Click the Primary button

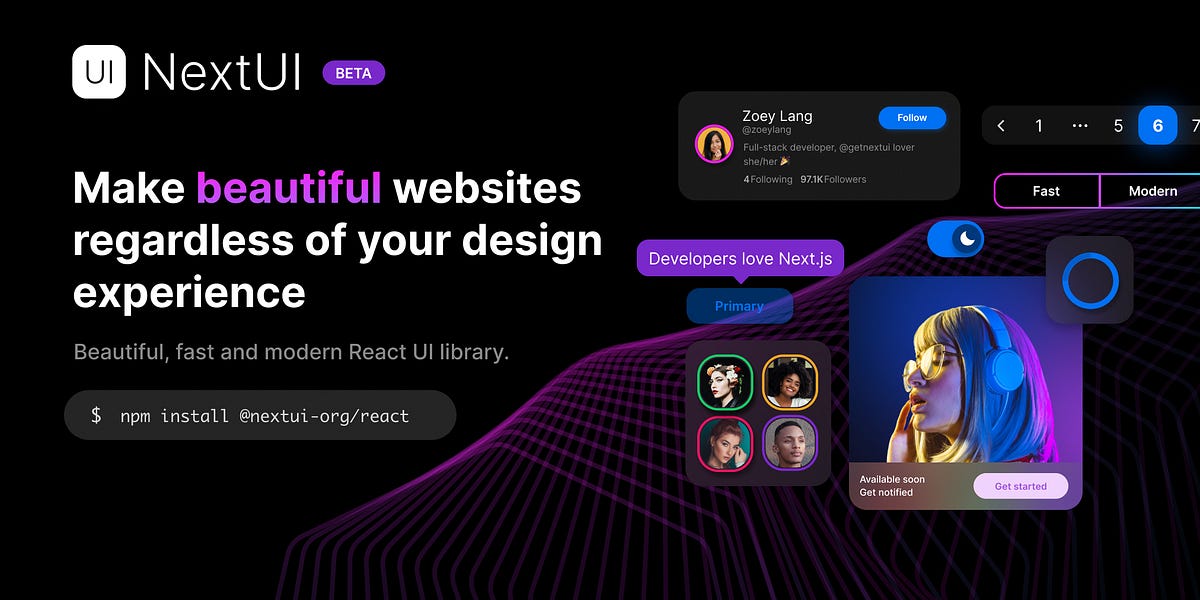click(740, 306)
